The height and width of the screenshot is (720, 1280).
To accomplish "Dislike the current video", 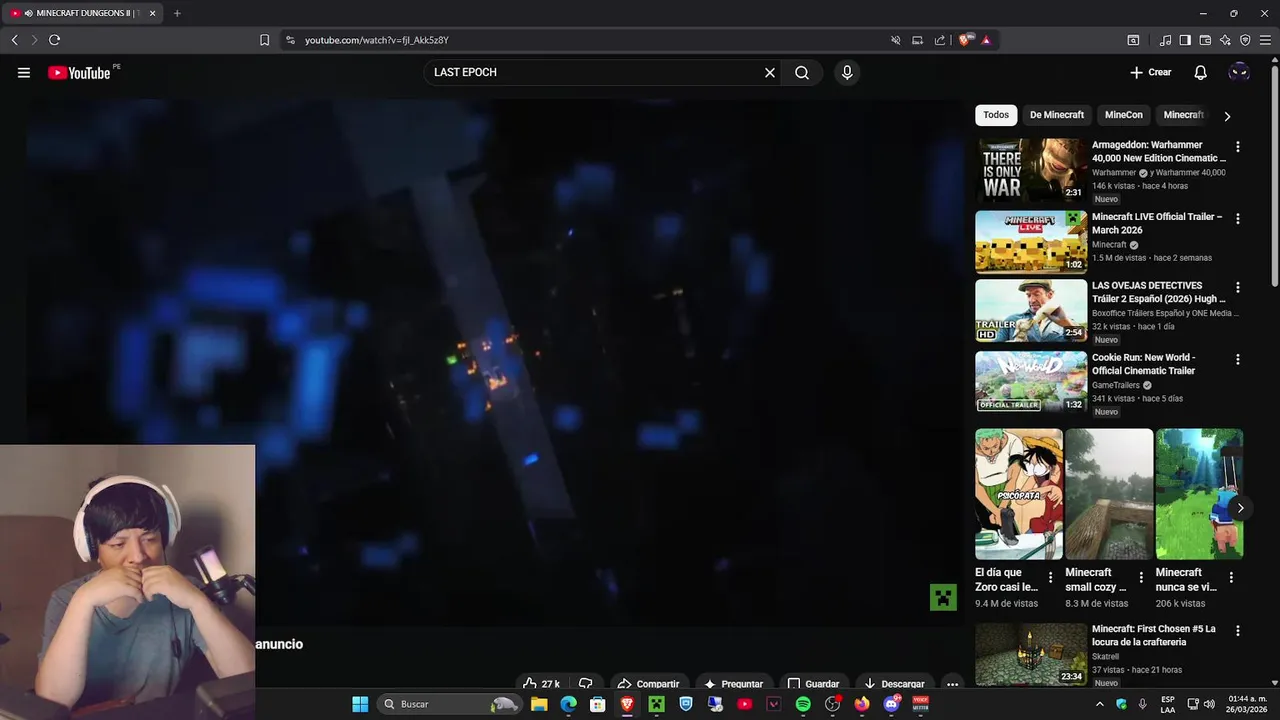I will tap(586, 684).
